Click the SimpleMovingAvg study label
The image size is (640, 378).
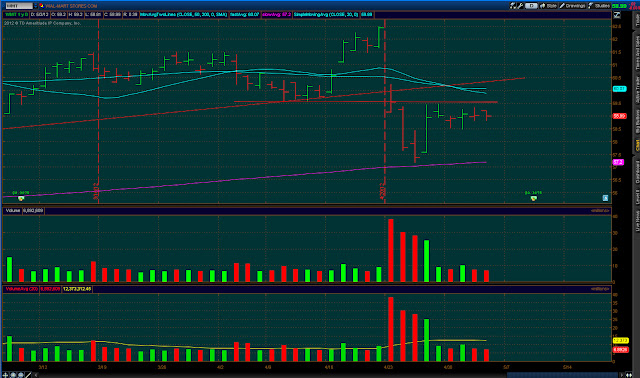pyautogui.click(x=327, y=15)
